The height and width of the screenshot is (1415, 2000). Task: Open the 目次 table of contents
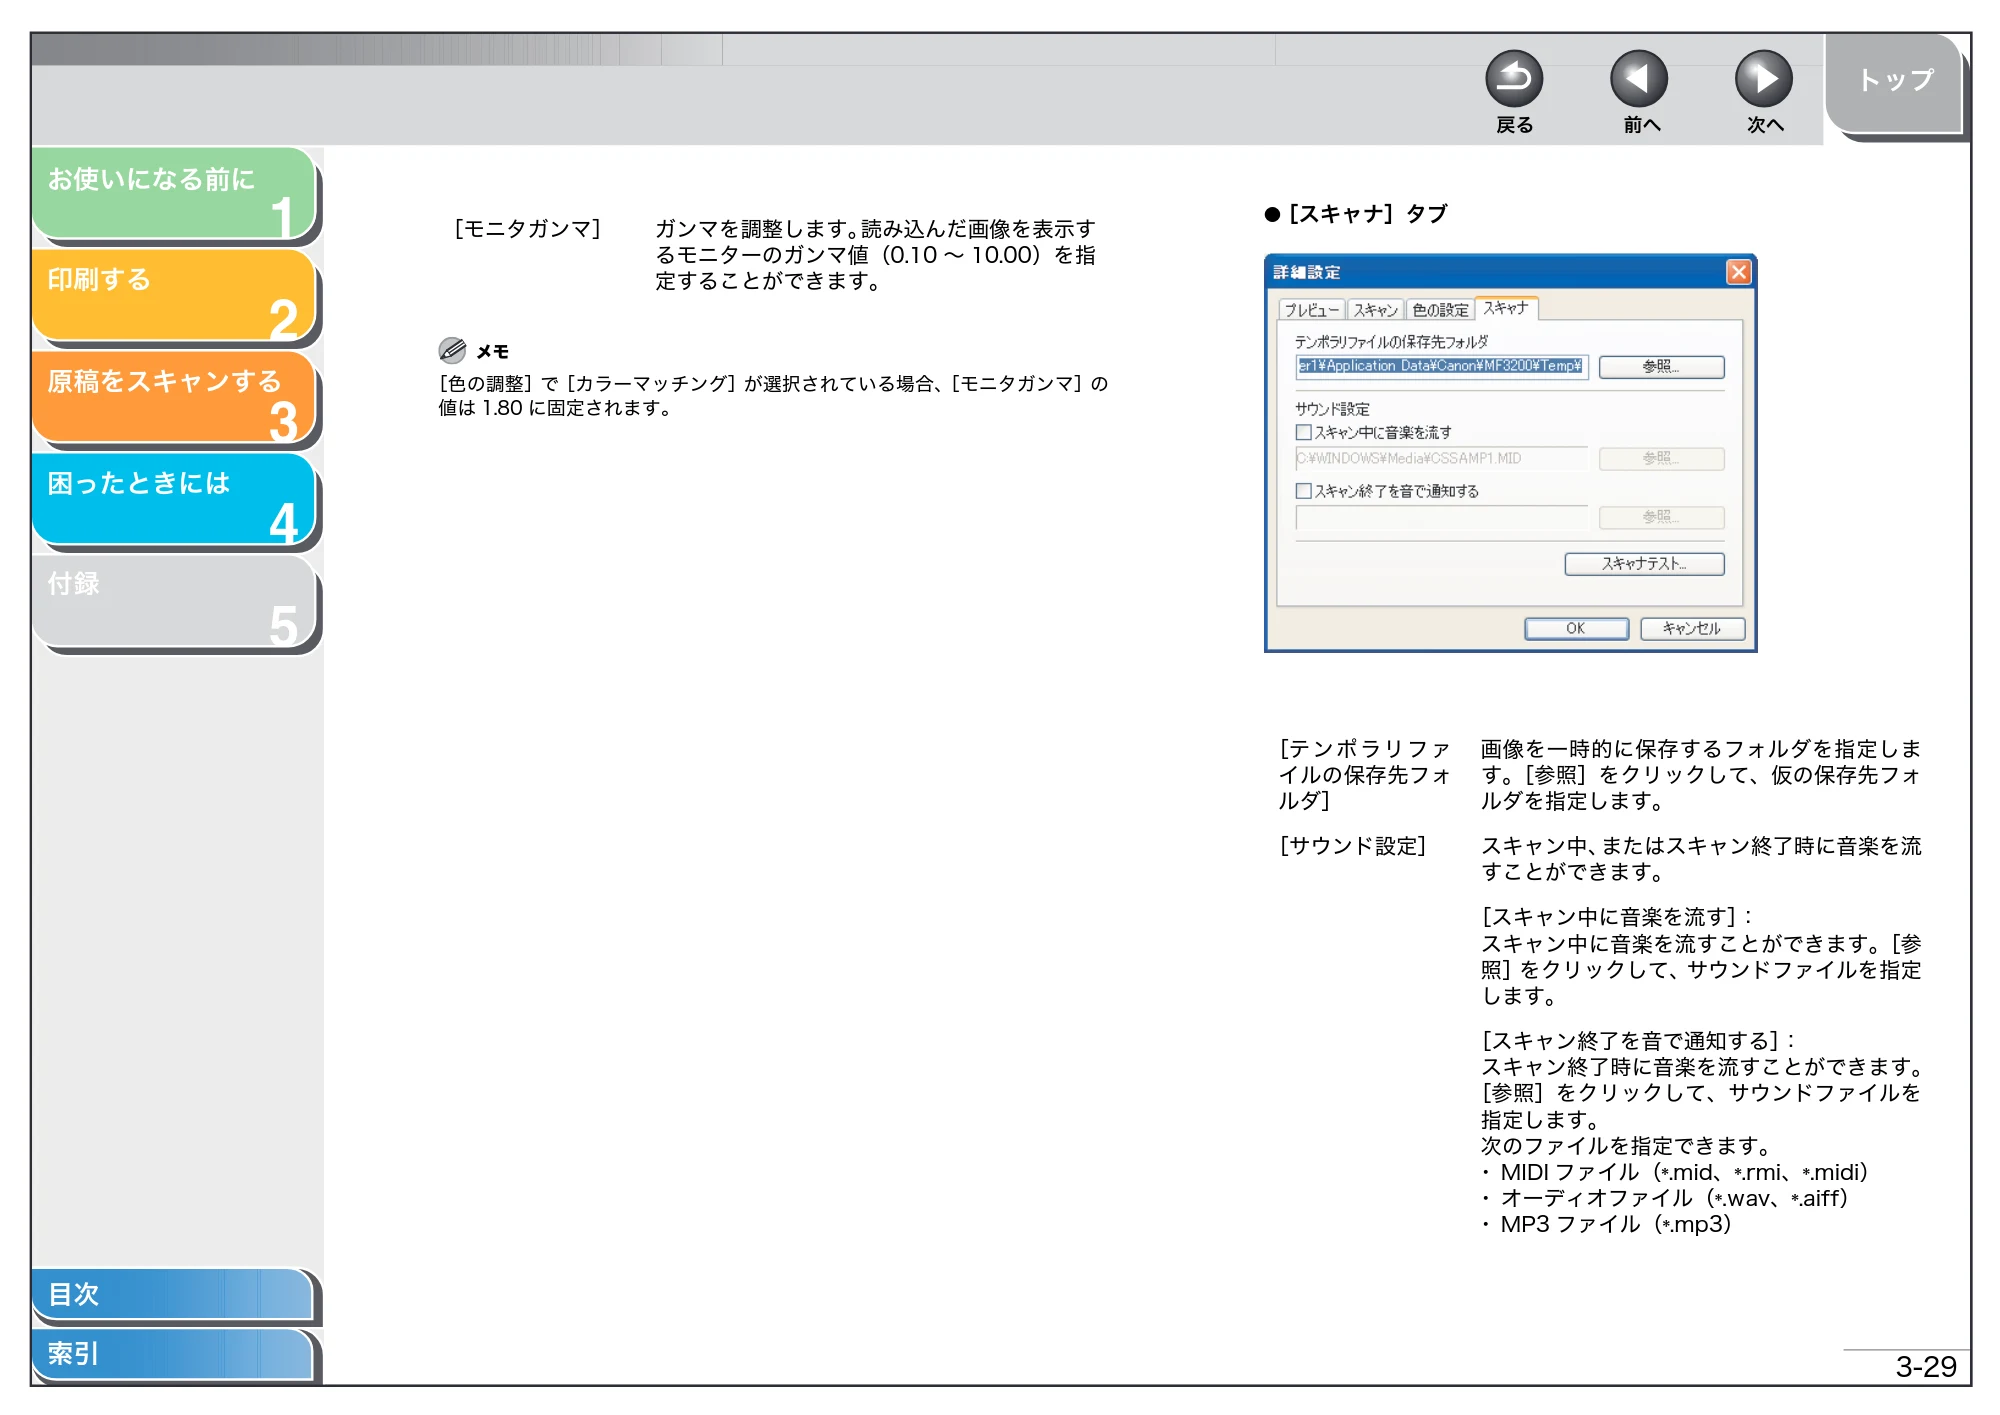(172, 1294)
